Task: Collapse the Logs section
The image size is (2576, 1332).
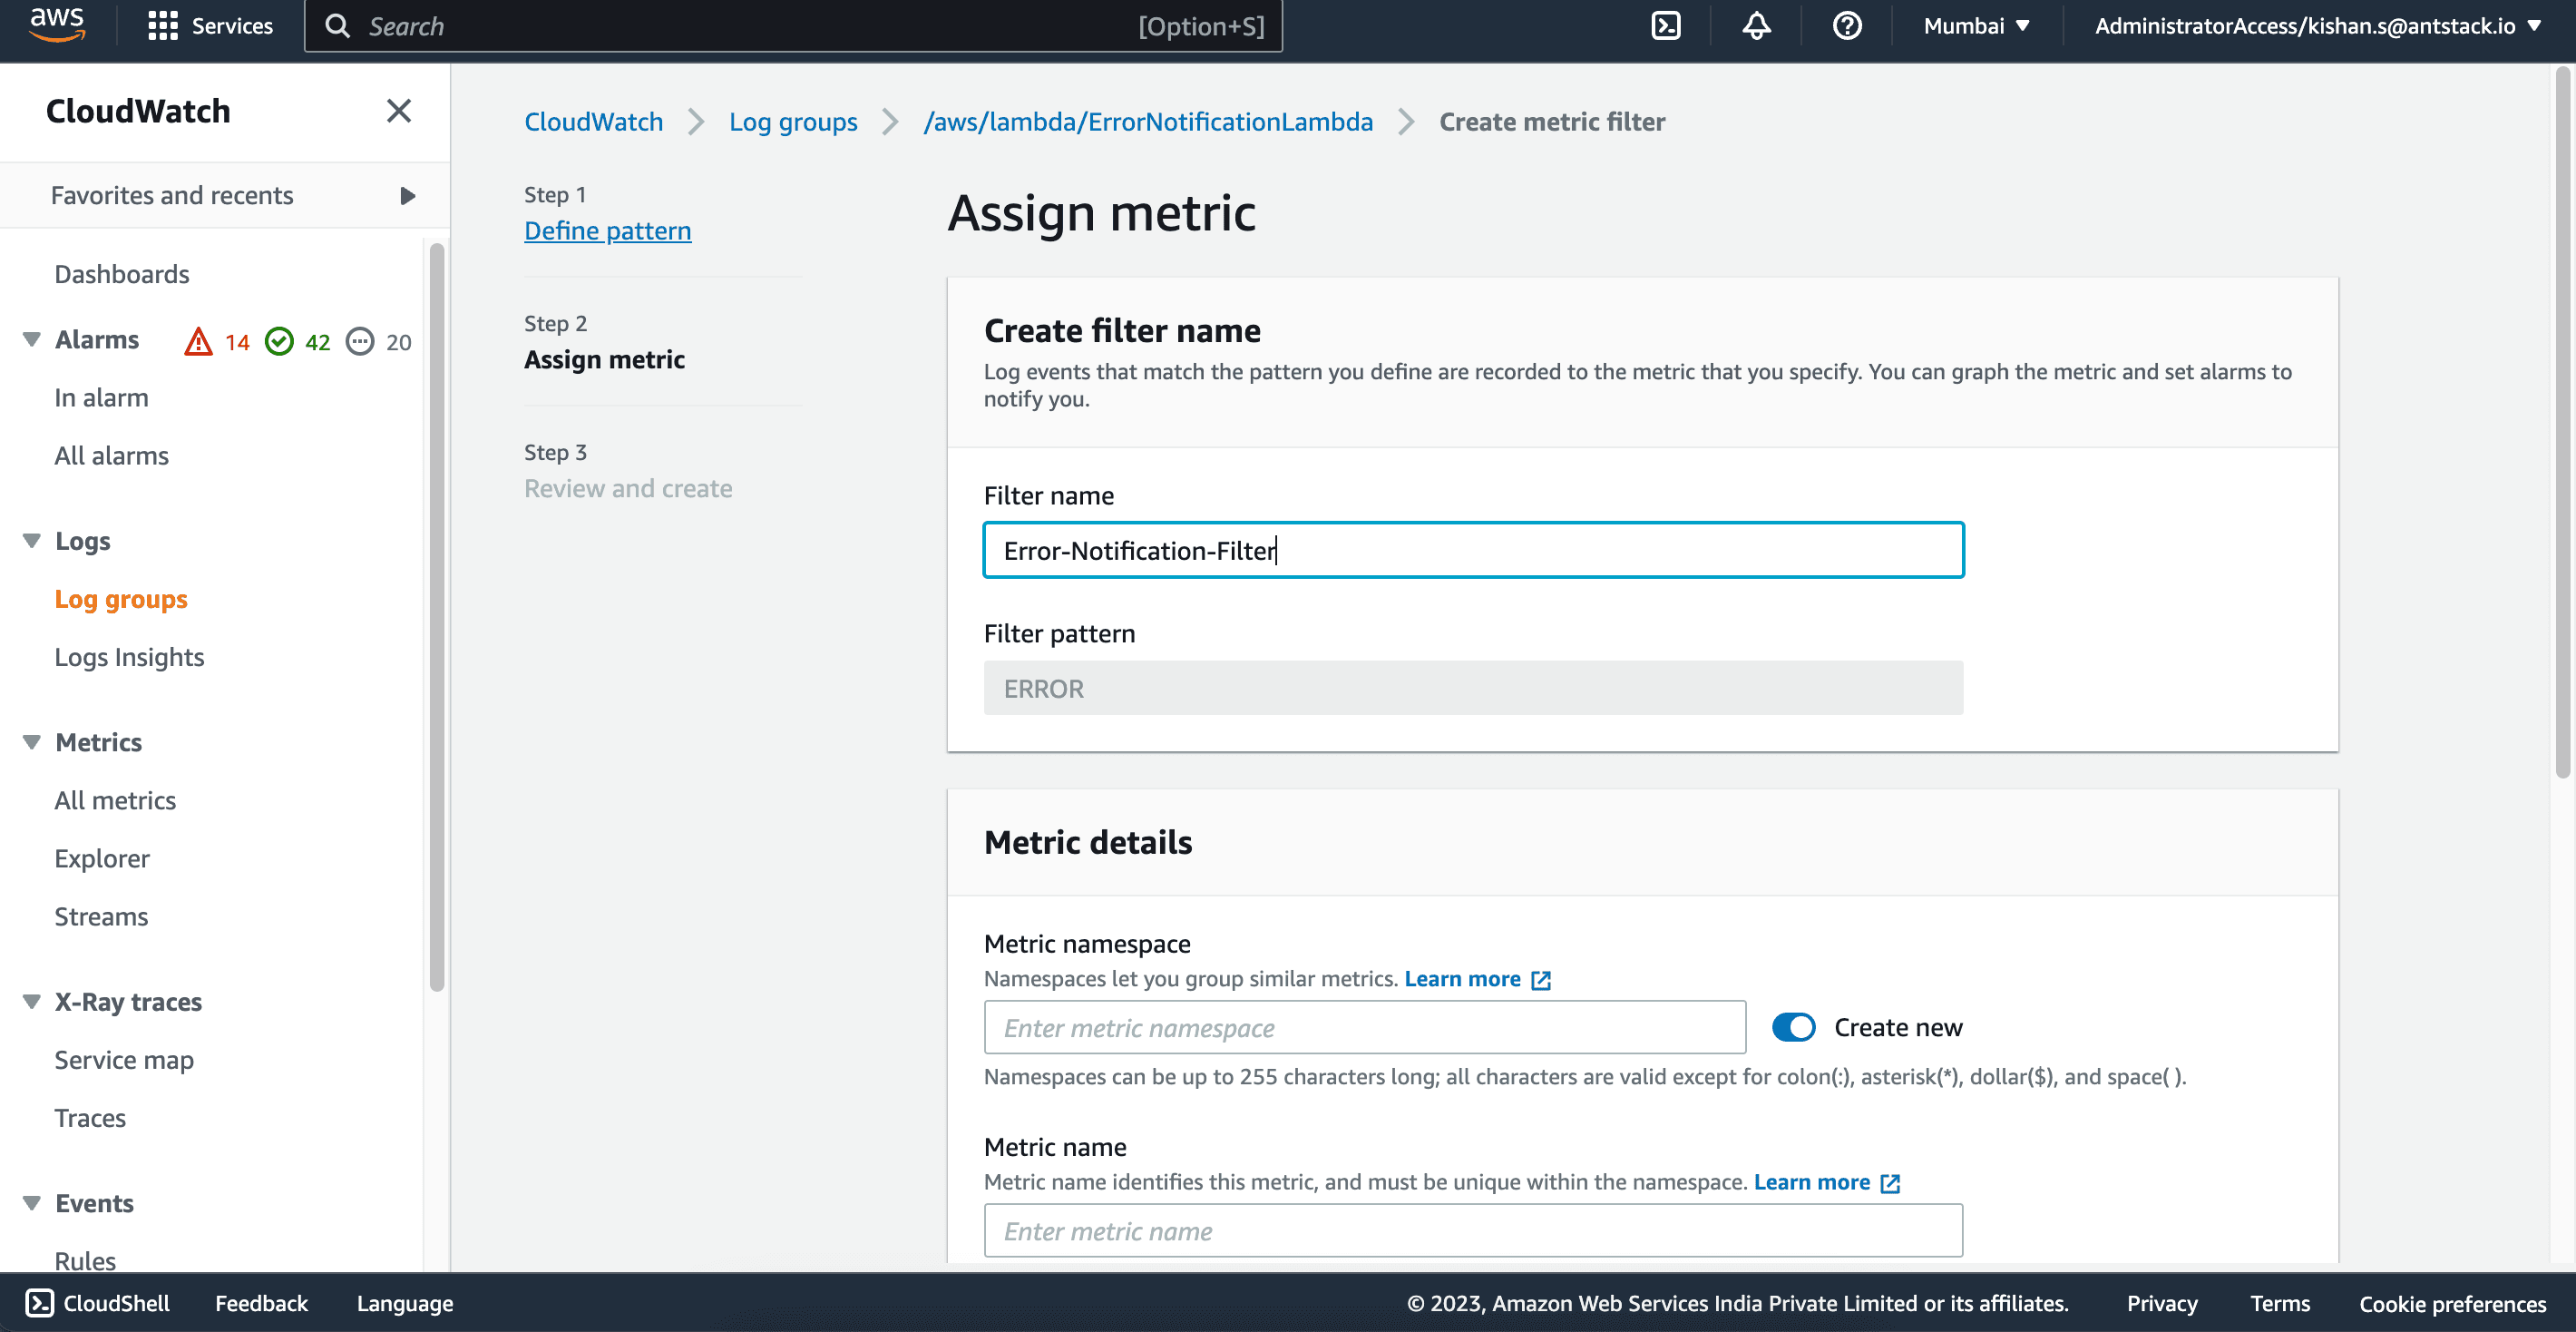Action: pos(32,541)
